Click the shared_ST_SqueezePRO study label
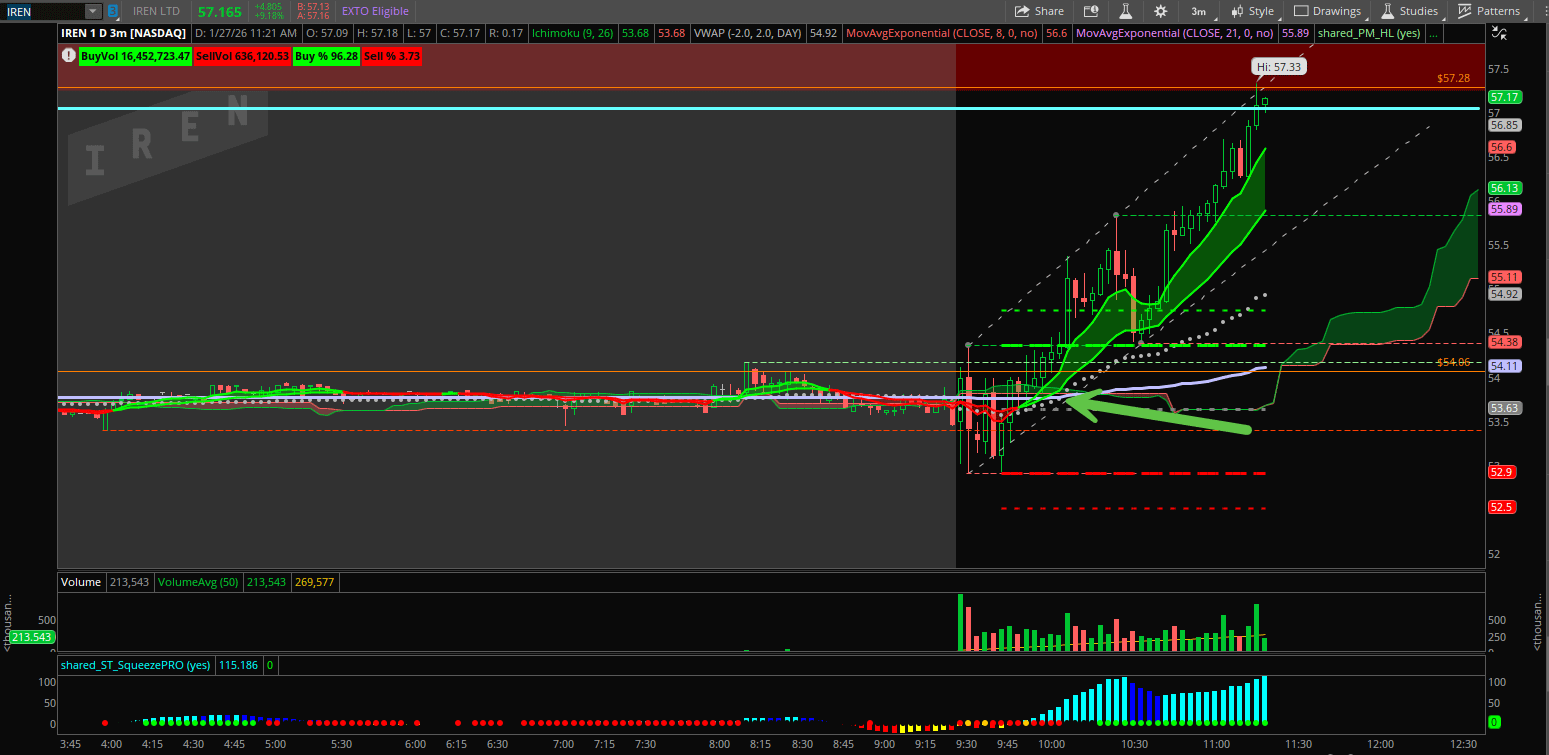 click(134, 665)
